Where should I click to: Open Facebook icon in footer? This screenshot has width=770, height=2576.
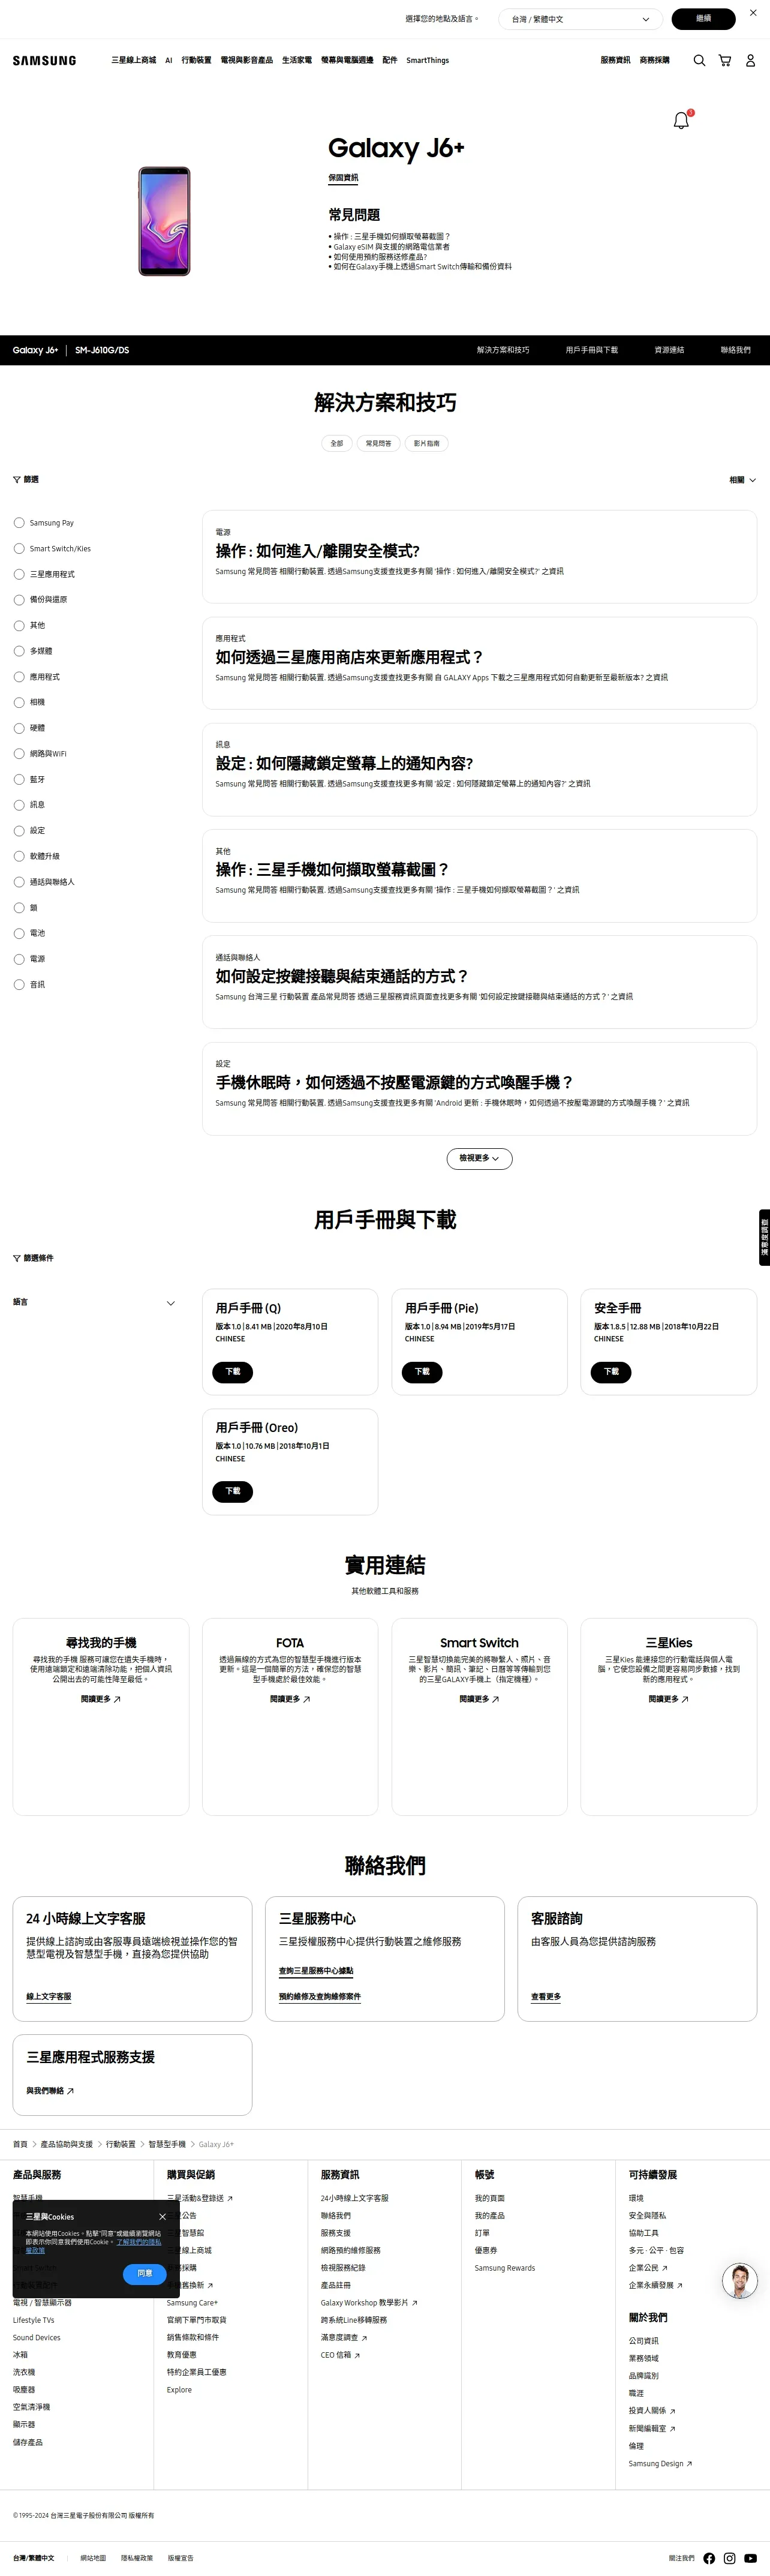[x=709, y=2558]
